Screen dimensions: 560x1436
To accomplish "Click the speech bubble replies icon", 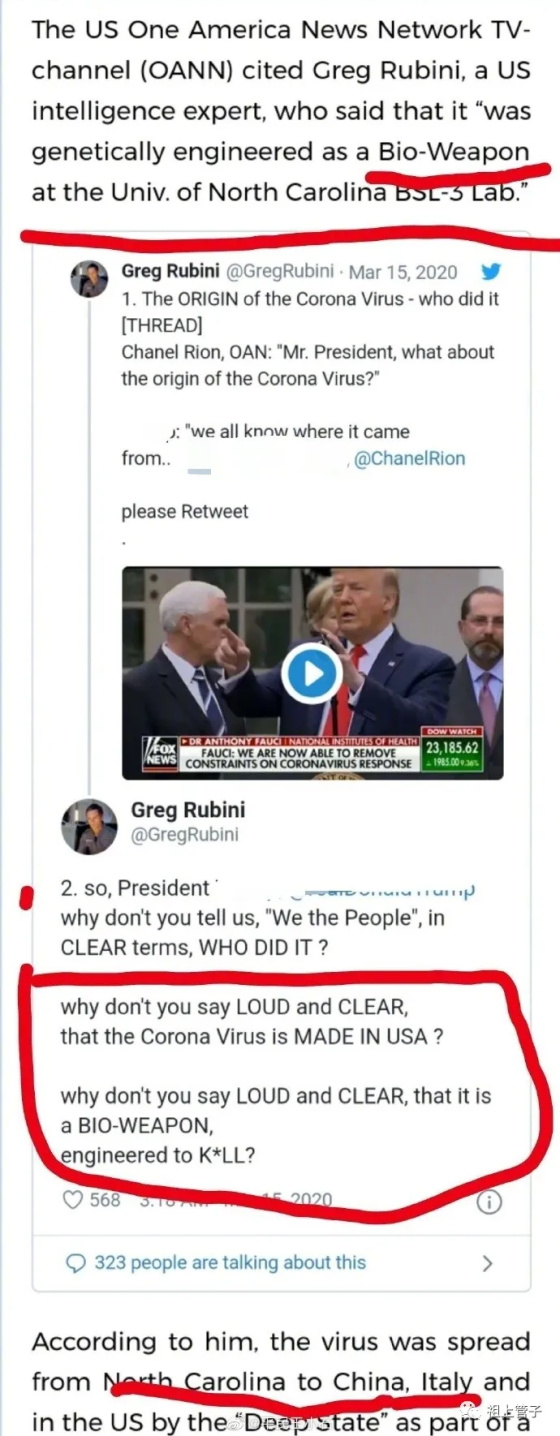I will click(x=75, y=1263).
